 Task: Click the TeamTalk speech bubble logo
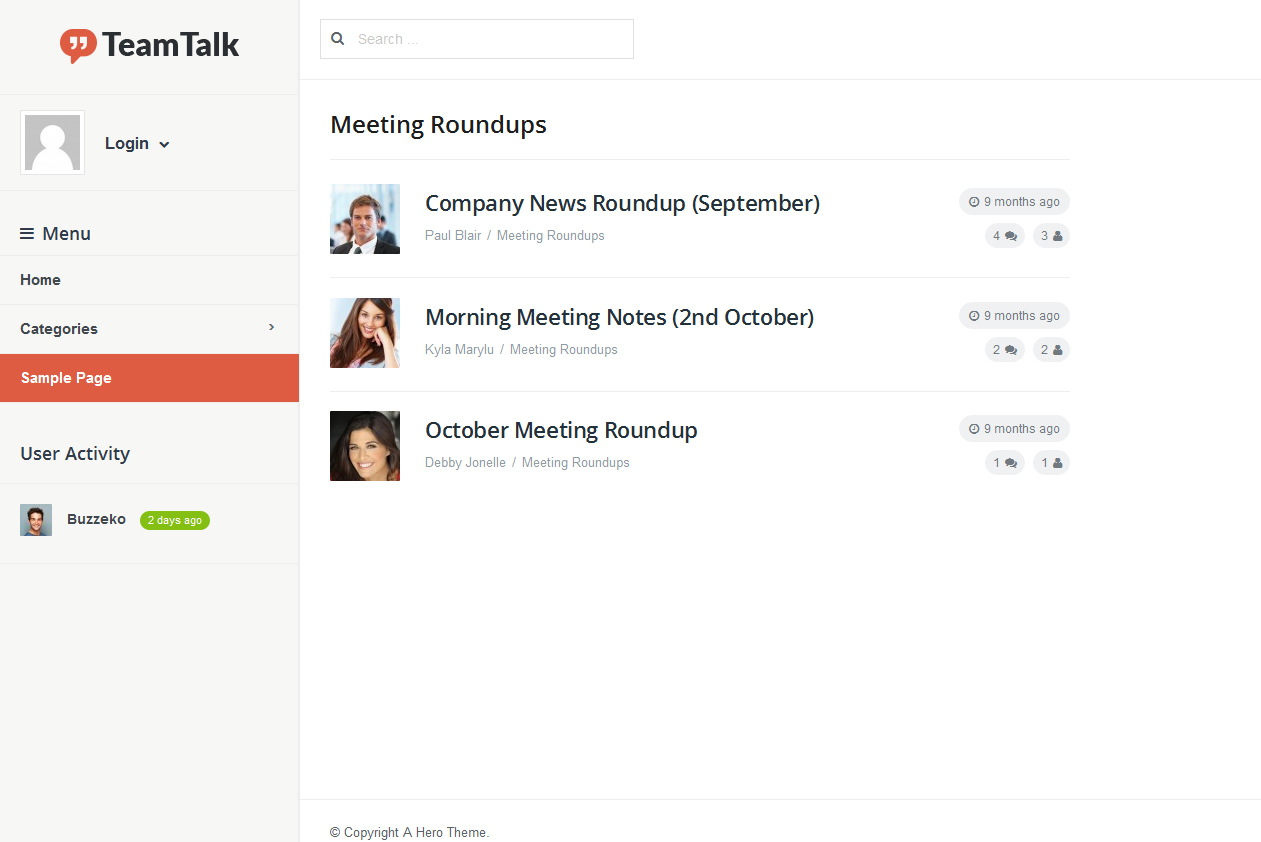78,45
